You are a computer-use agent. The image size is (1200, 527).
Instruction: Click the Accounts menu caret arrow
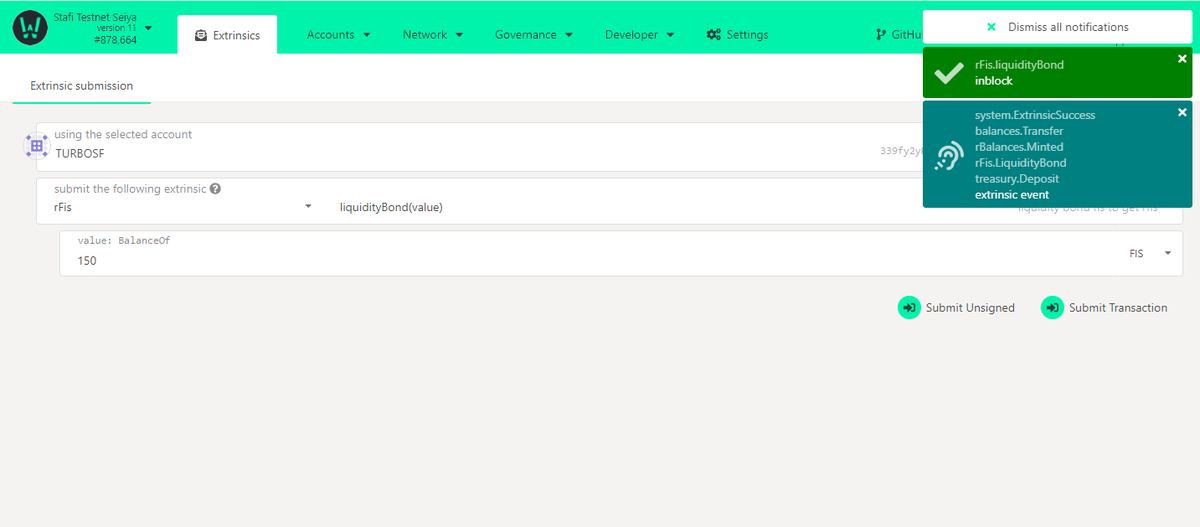click(x=367, y=35)
